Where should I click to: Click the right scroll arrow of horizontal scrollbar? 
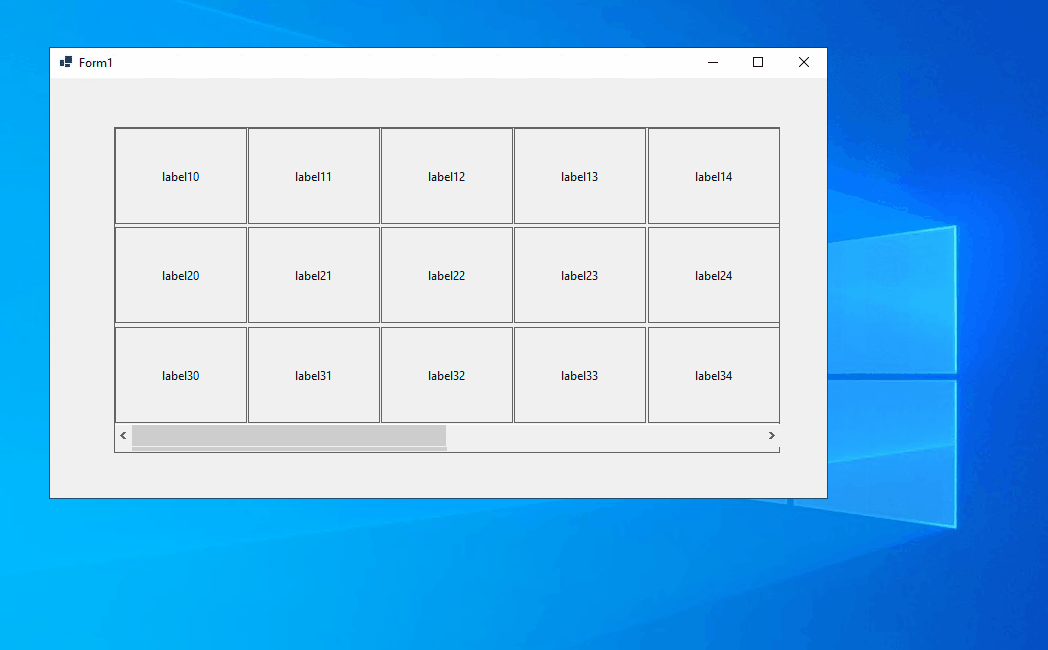point(771,436)
